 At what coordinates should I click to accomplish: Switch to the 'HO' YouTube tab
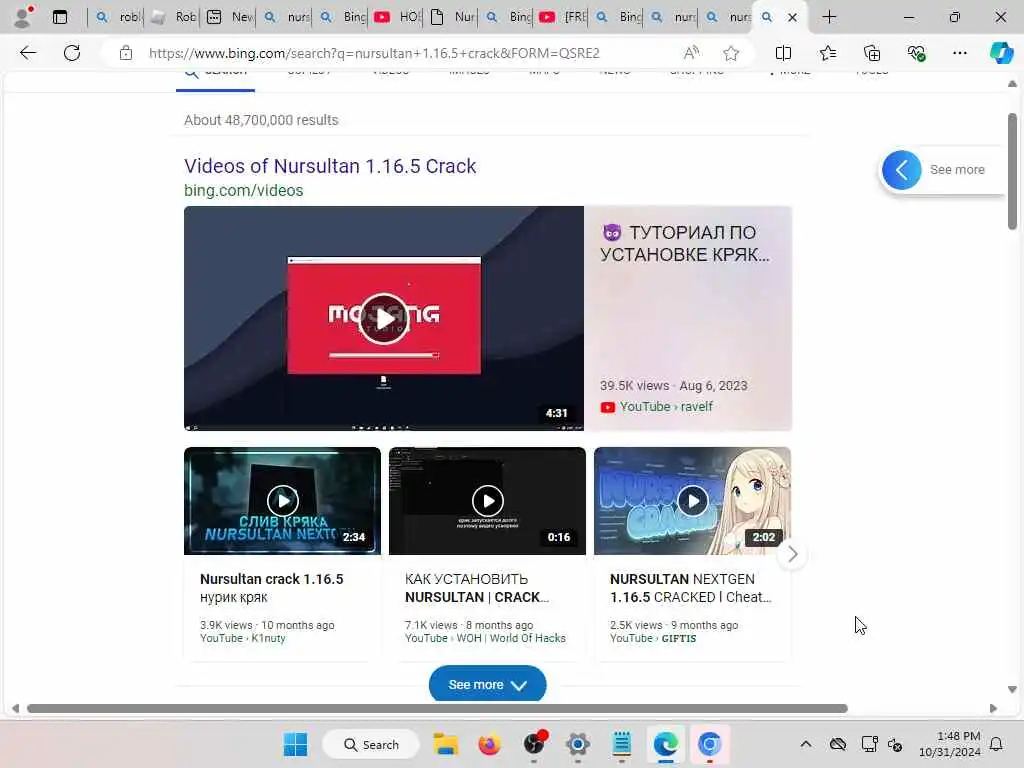[x=397, y=17]
